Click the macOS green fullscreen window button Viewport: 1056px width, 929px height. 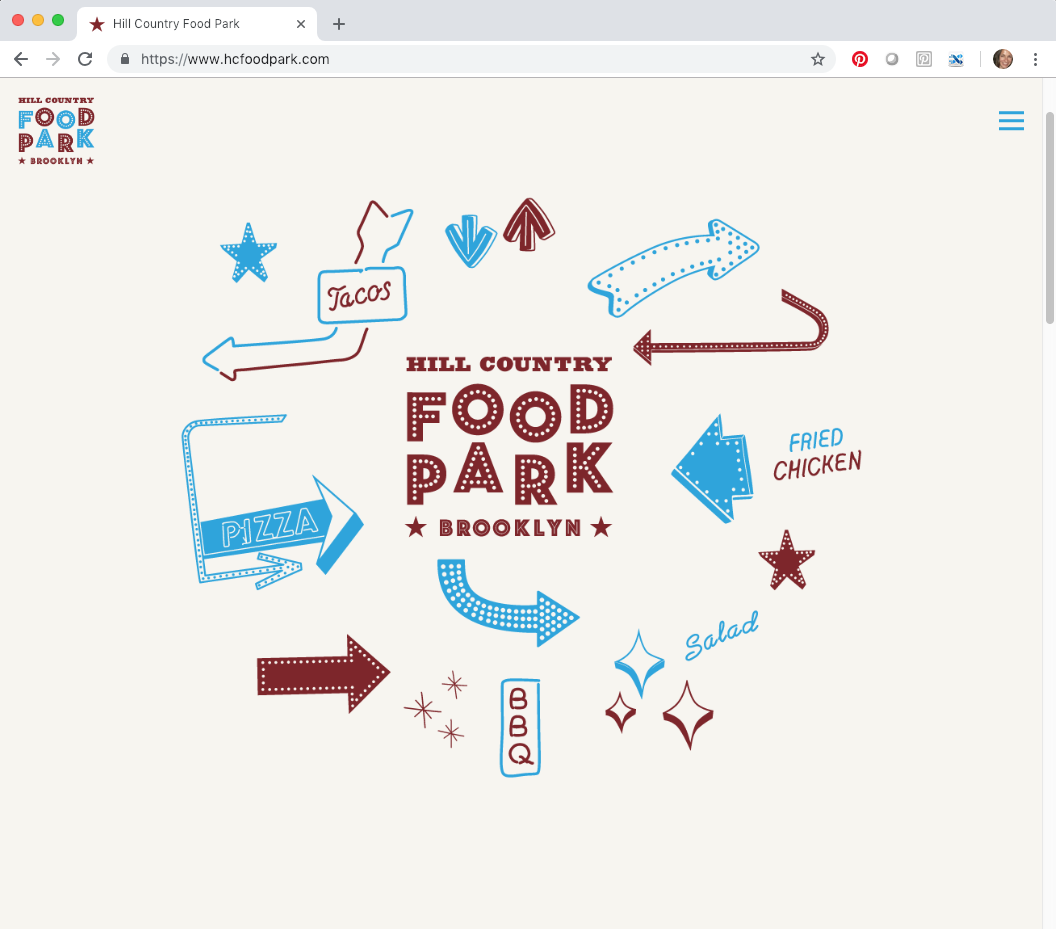(x=58, y=20)
